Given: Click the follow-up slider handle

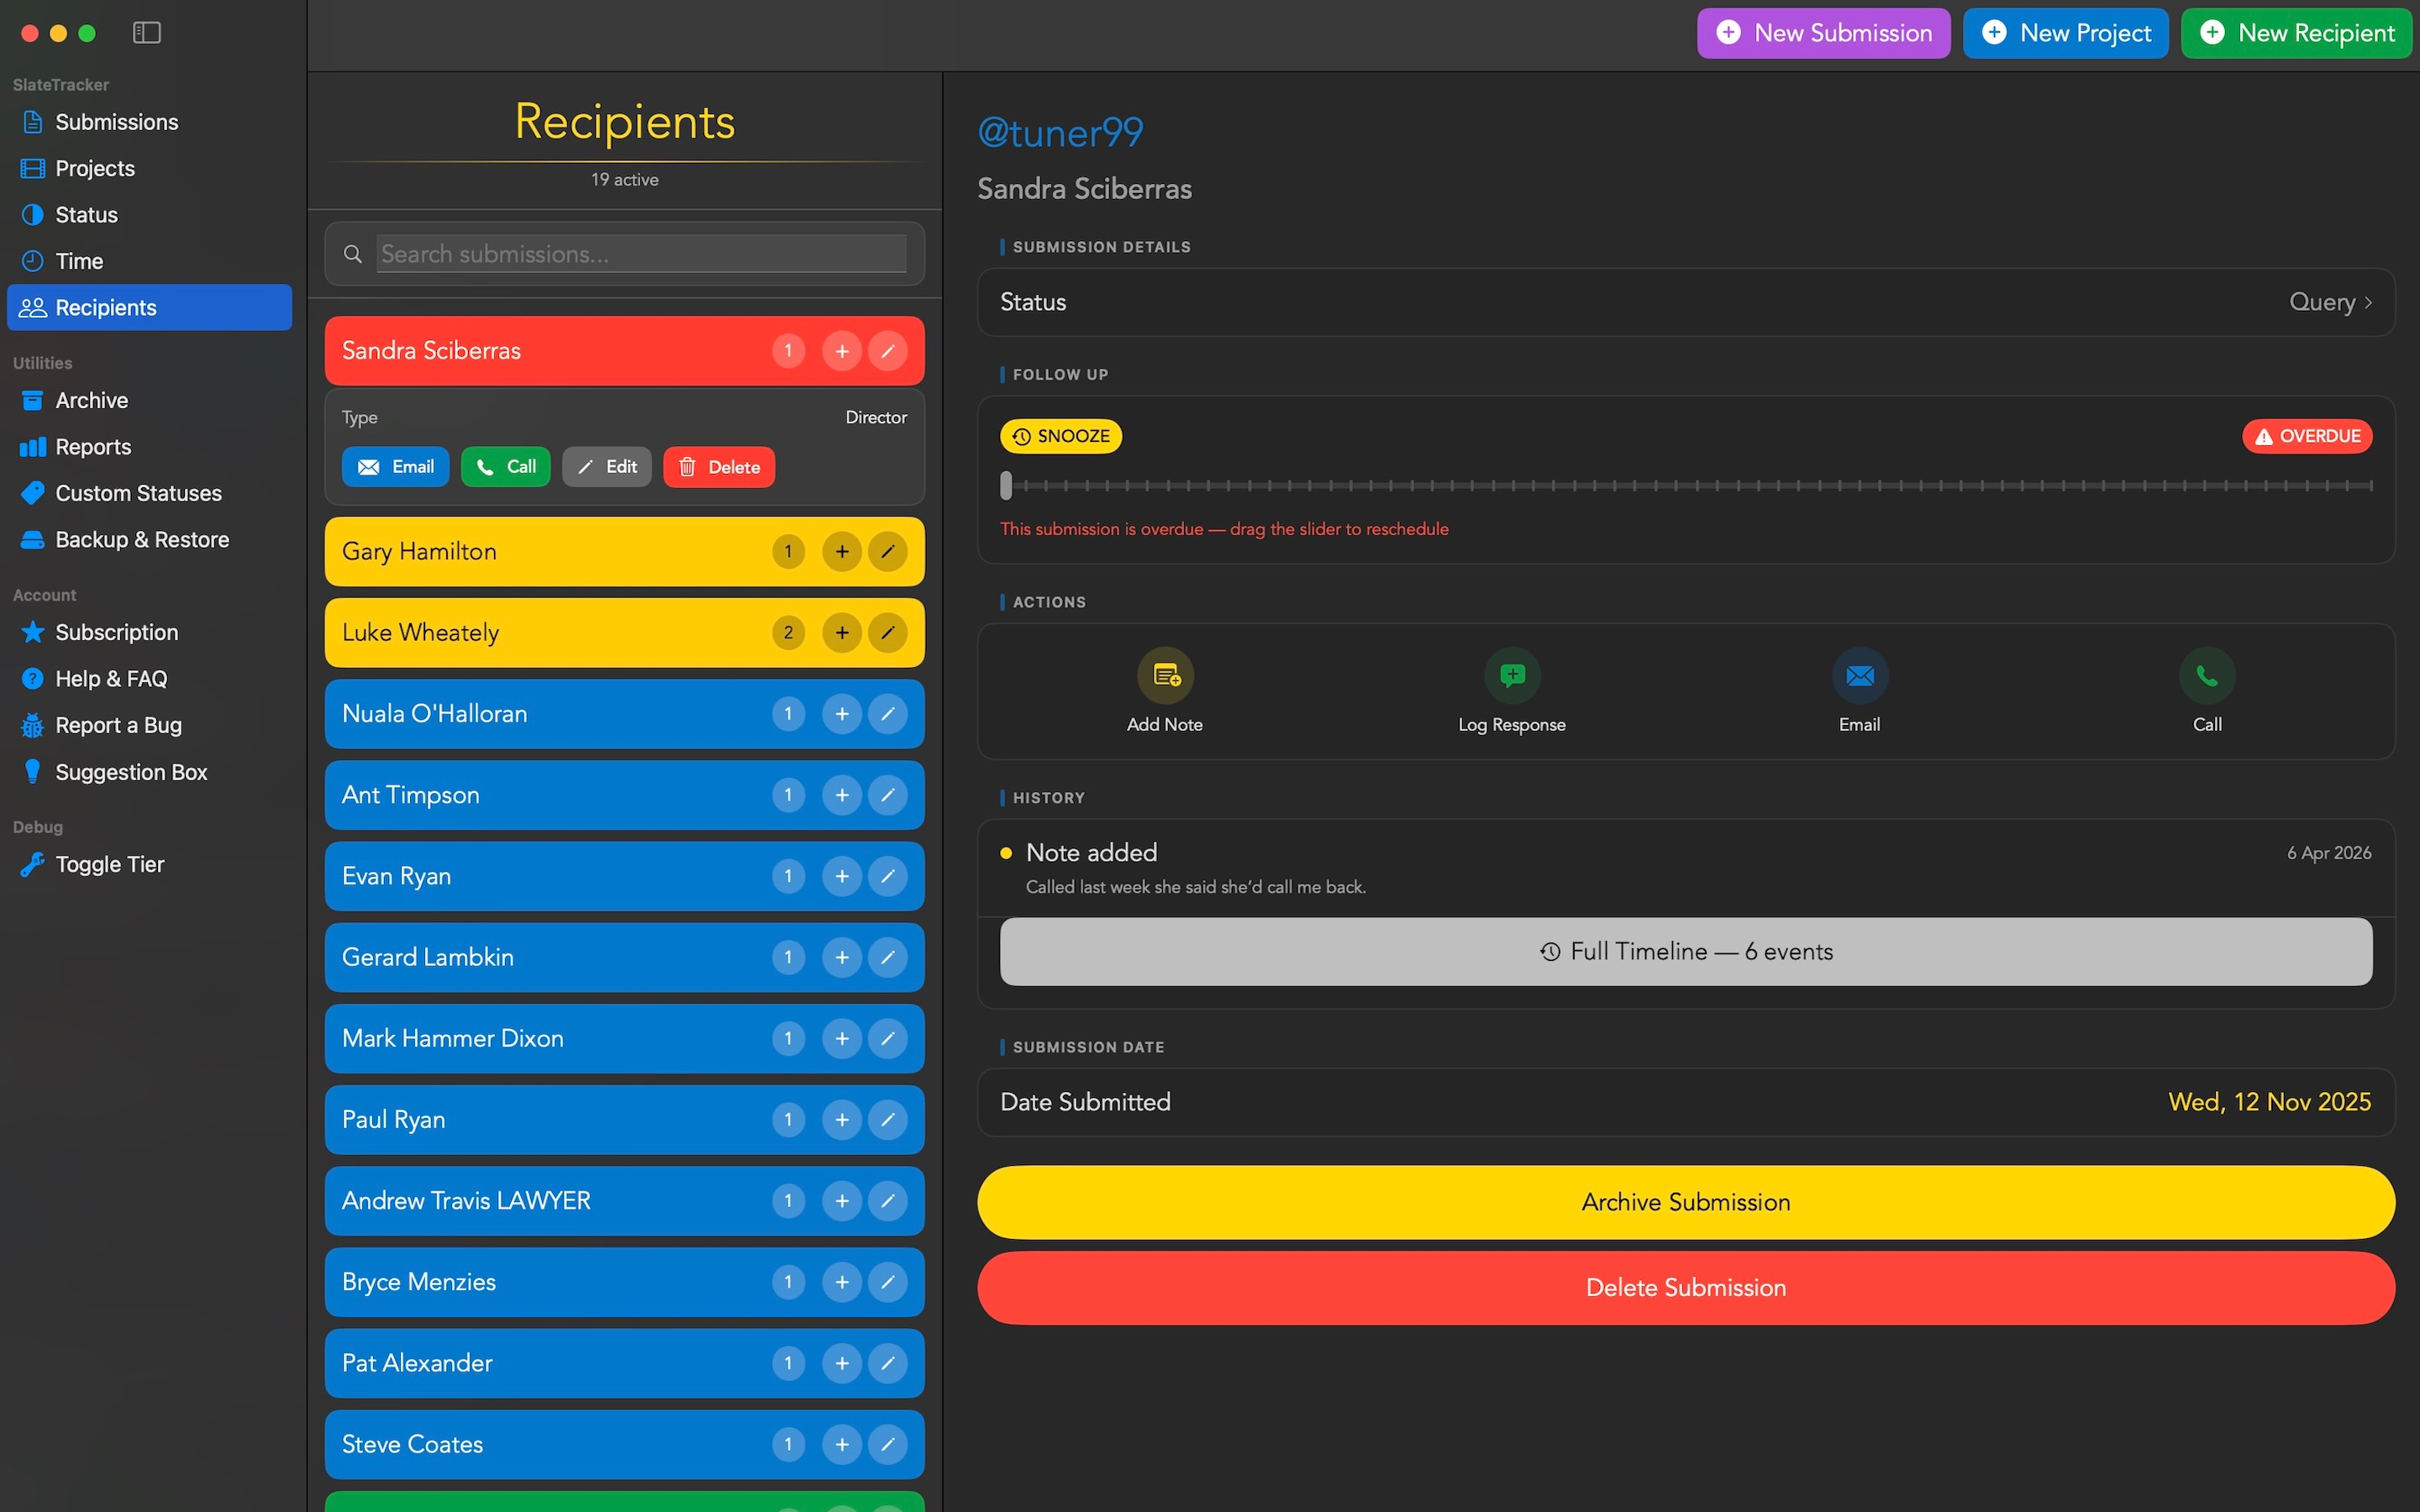Looking at the screenshot, I should [1006, 486].
